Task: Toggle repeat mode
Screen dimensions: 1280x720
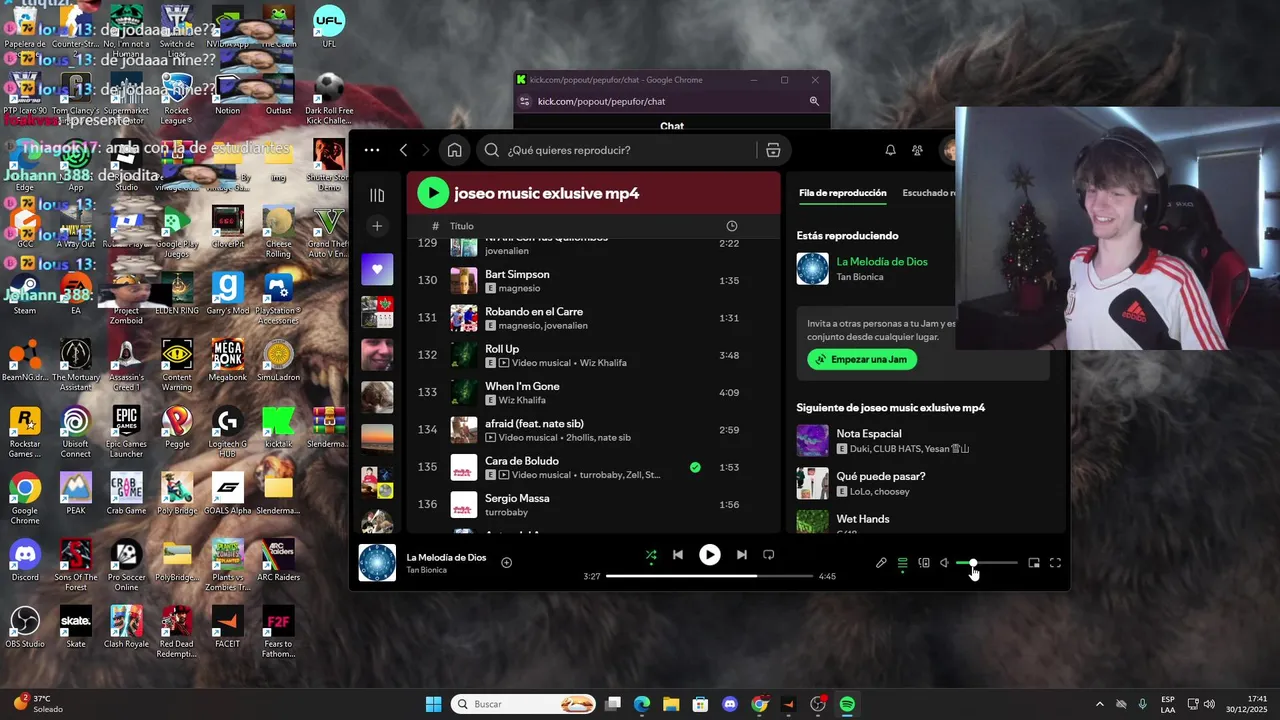Action: (x=768, y=555)
